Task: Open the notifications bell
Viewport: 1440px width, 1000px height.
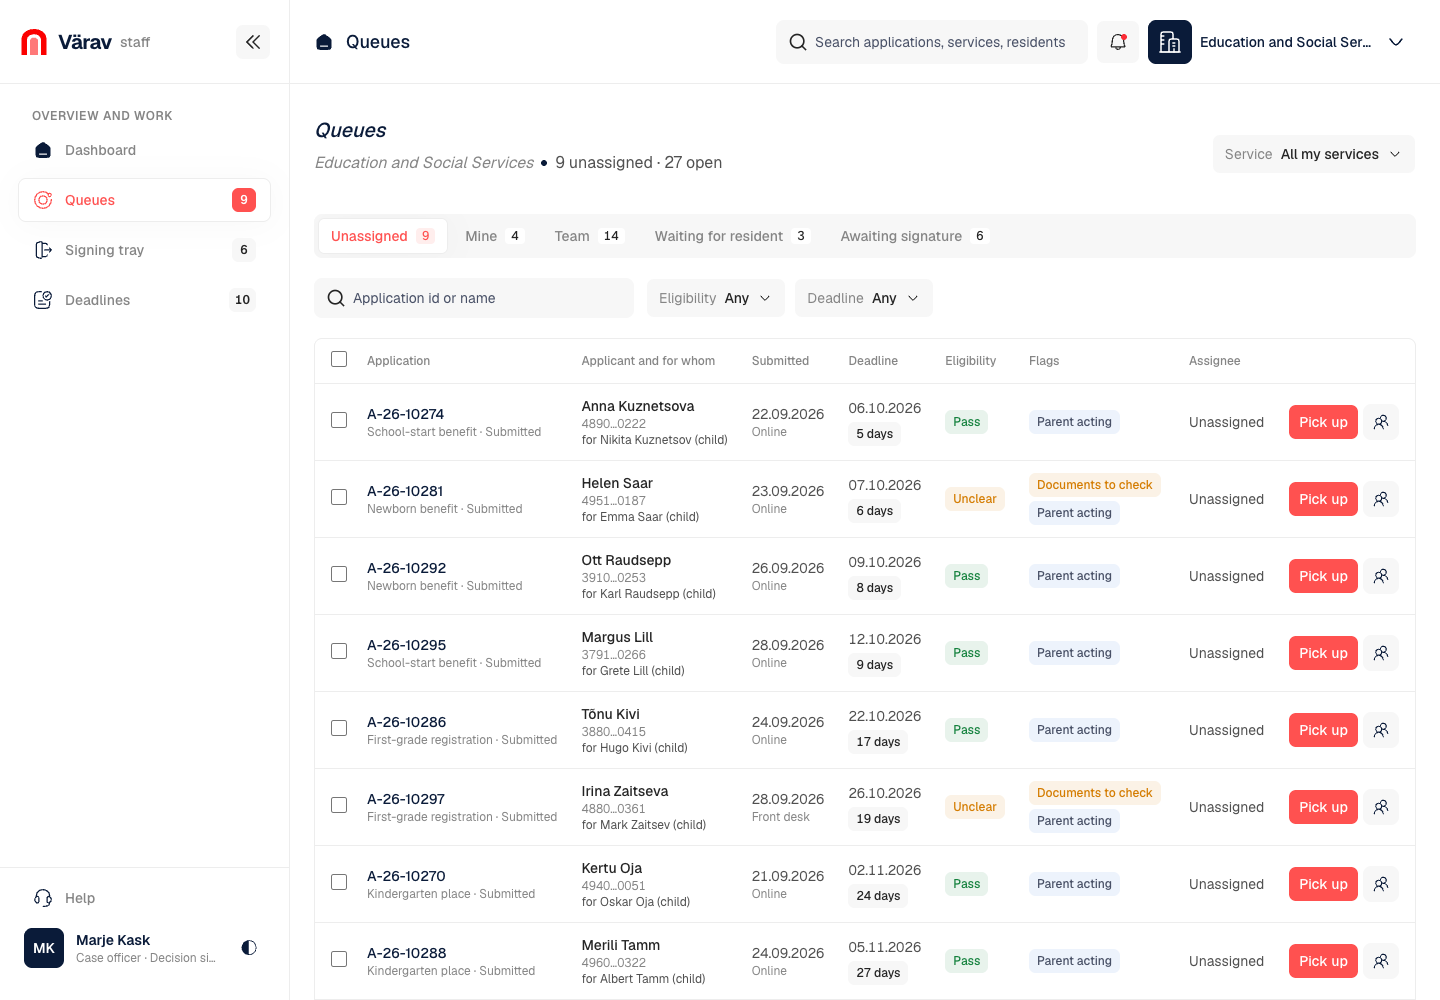Action: (1118, 42)
